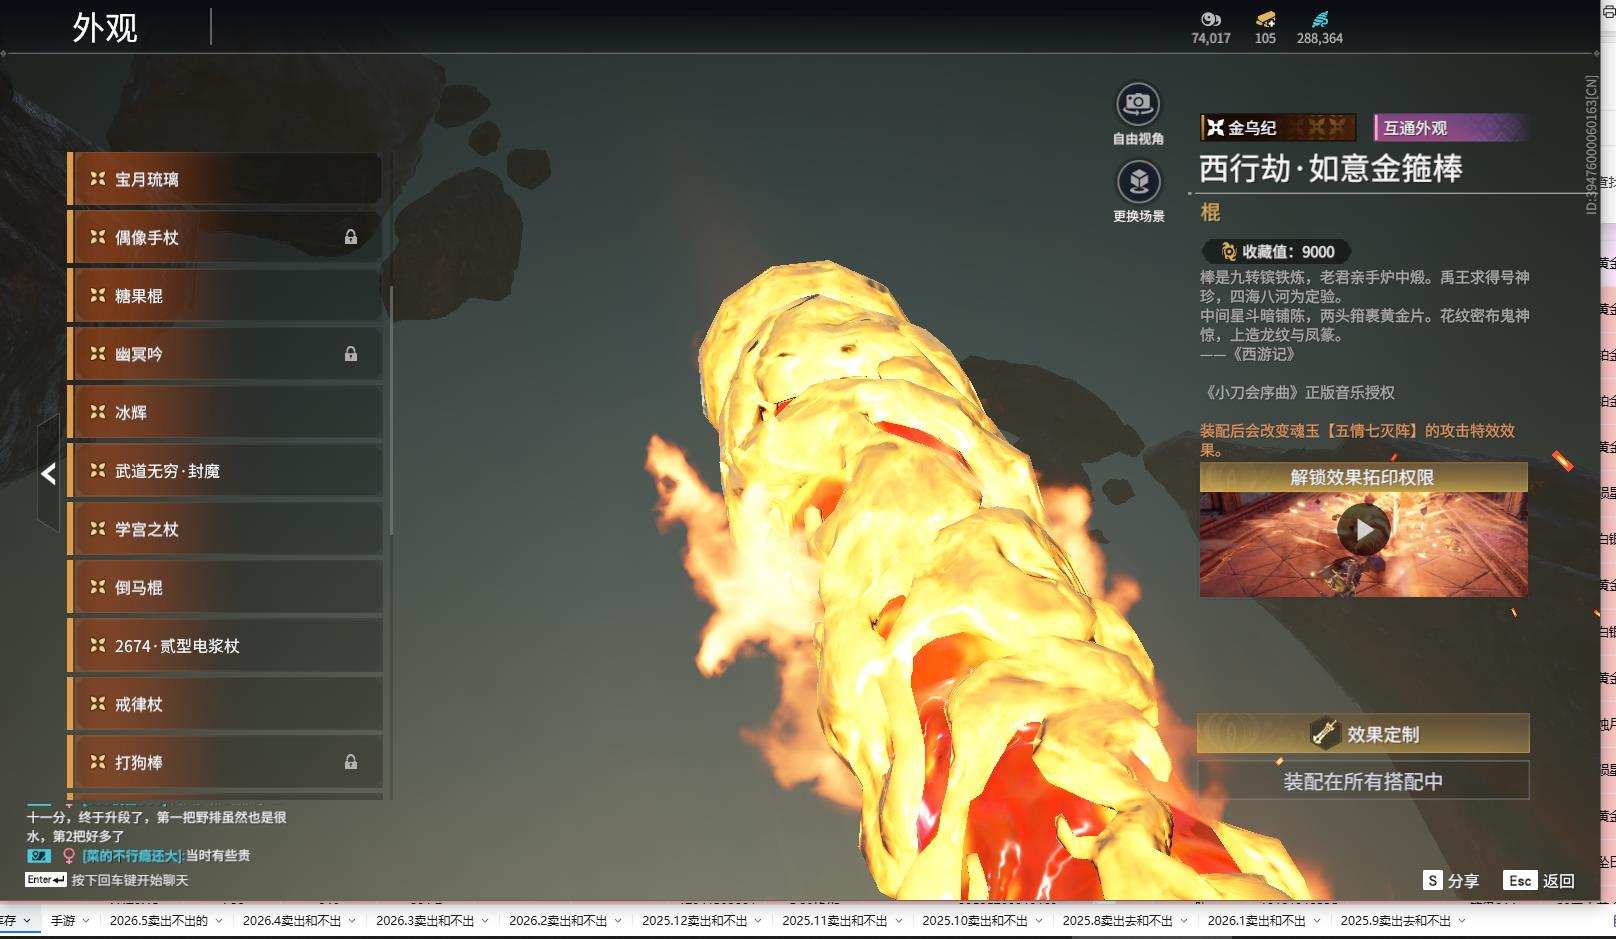This screenshot has width=1616, height=939.
Task: Open the 2026.3卖出和不出 sheet tab
Action: click(425, 920)
